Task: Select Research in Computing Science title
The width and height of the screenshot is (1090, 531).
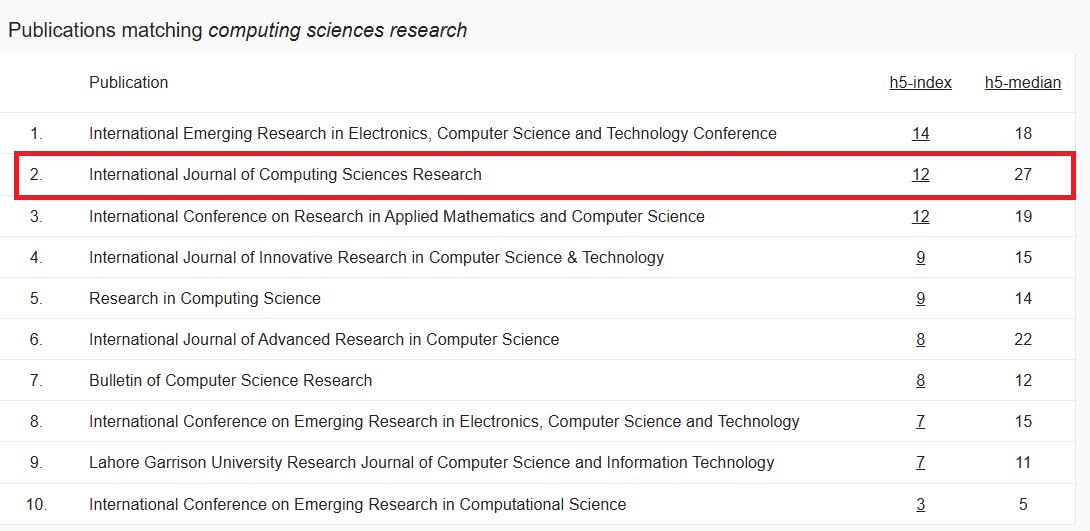Action: click(x=205, y=299)
